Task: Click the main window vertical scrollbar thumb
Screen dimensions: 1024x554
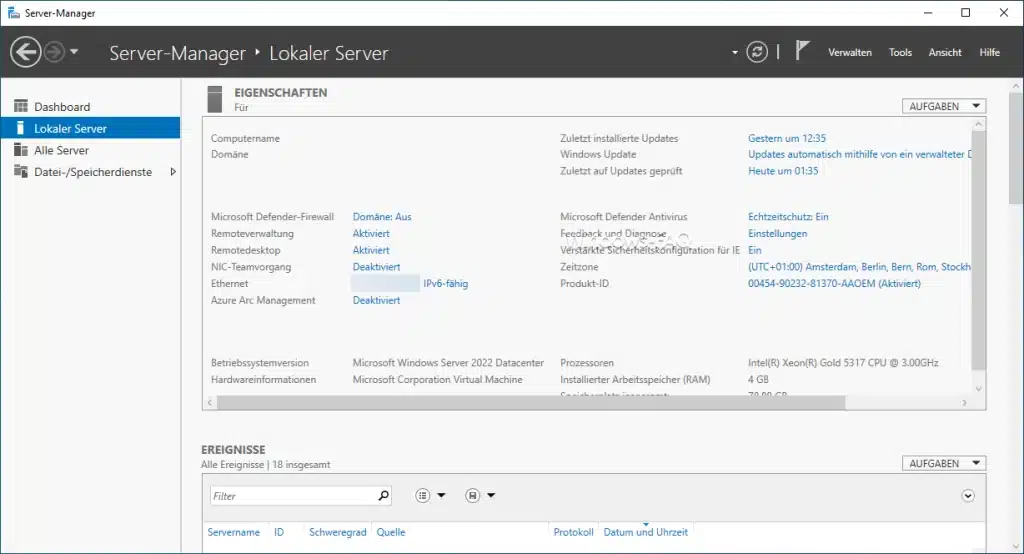Action: (1016, 148)
